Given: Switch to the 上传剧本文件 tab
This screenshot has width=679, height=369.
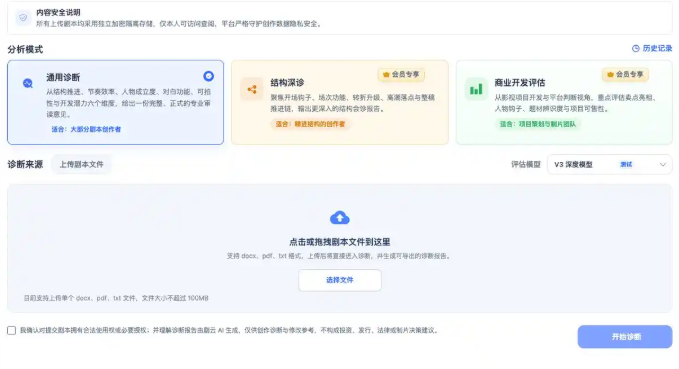Looking at the screenshot, I should pyautogui.click(x=81, y=165).
